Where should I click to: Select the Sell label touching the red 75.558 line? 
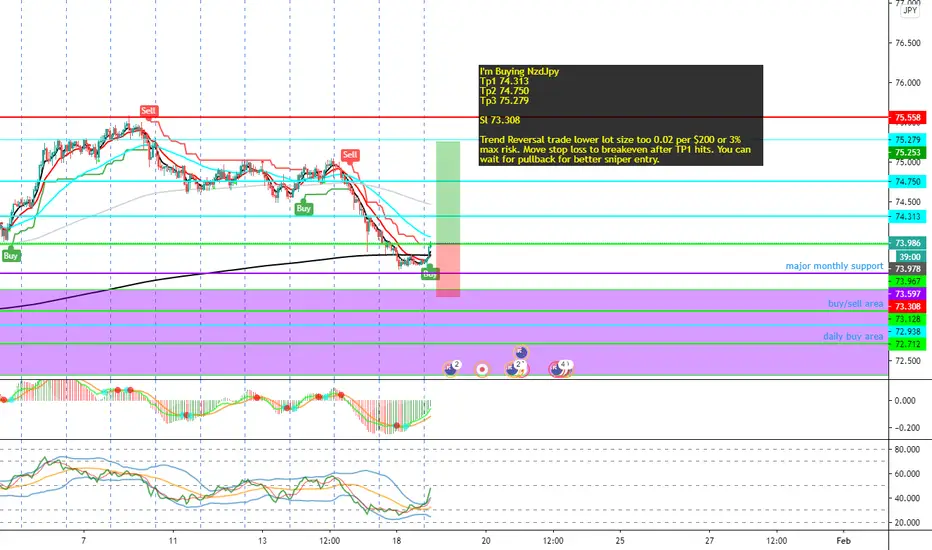[x=149, y=111]
